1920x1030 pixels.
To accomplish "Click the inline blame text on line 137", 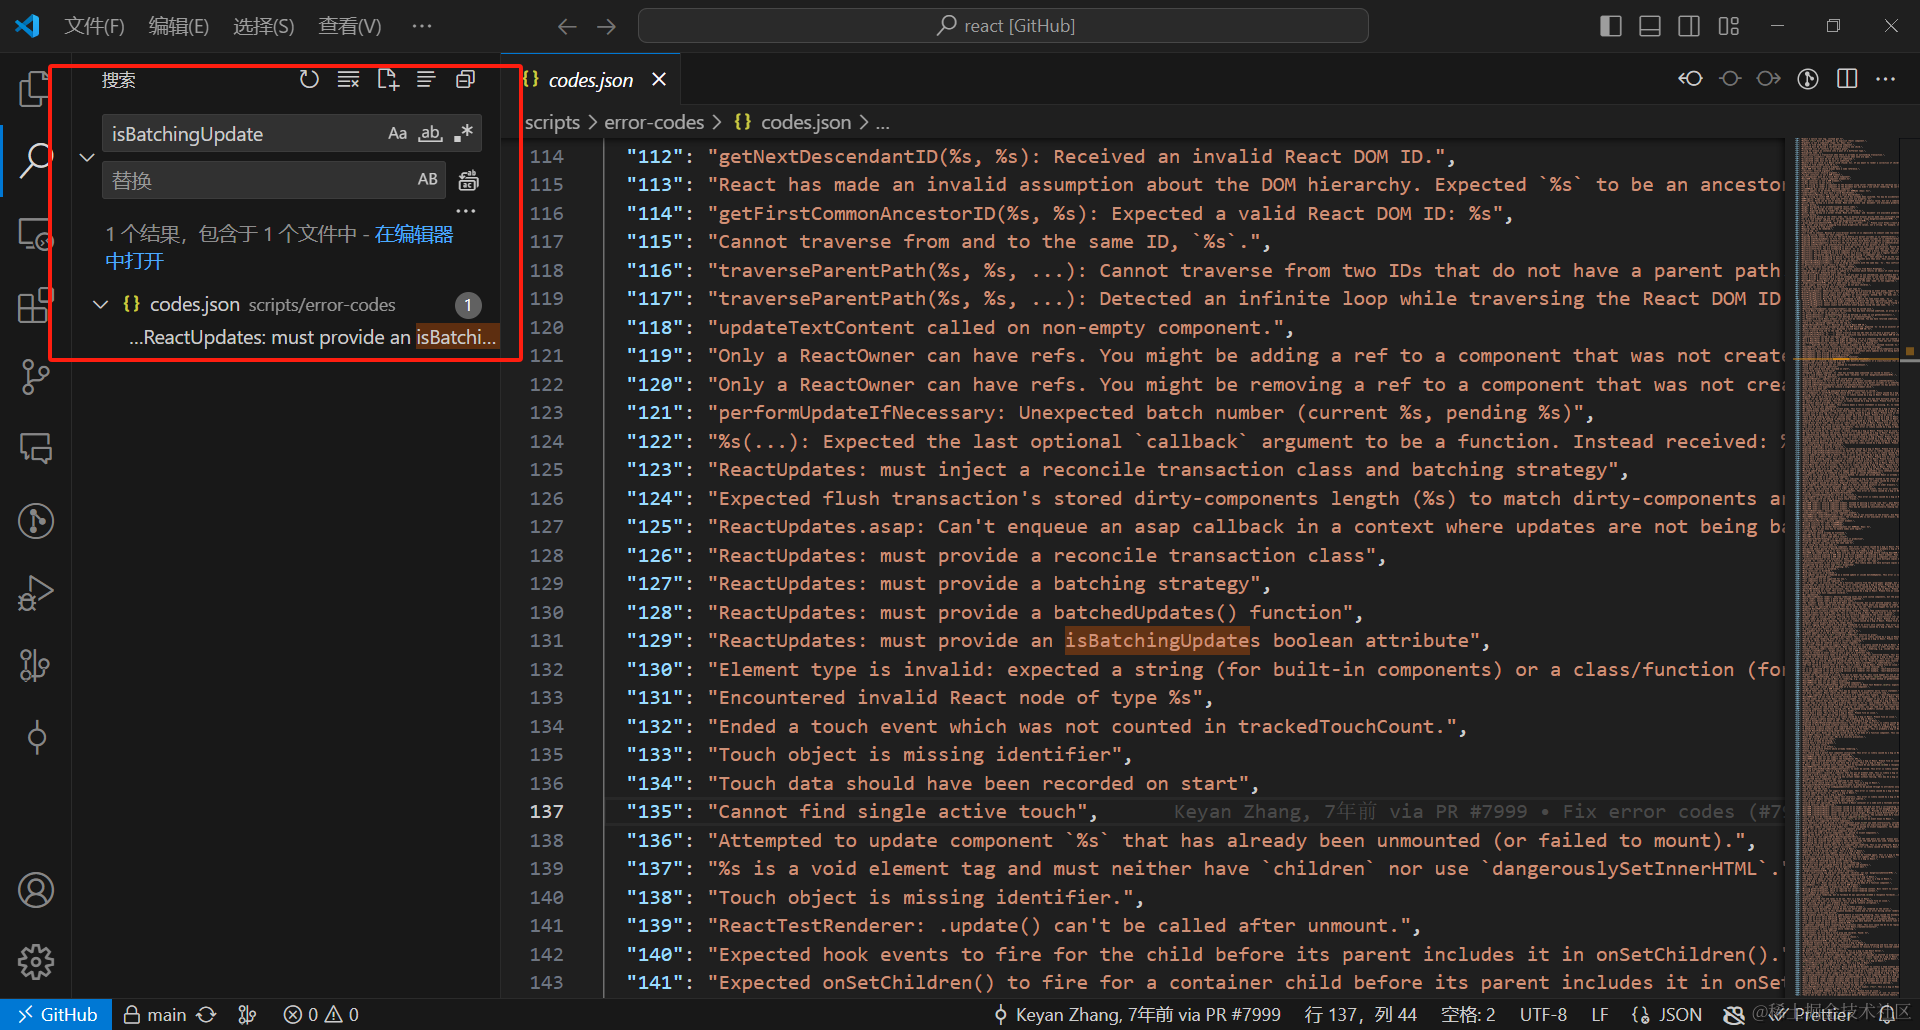I will point(1478,811).
